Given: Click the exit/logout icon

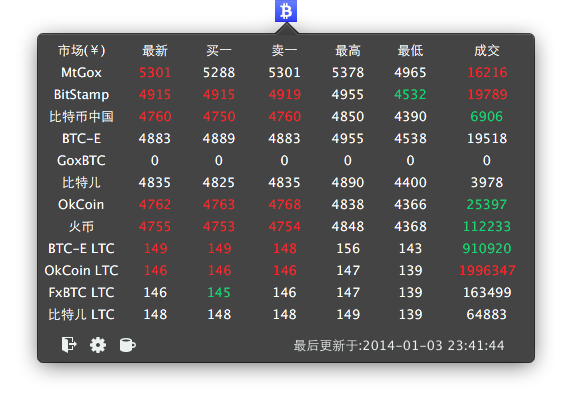Looking at the screenshot, I should coord(69,345).
